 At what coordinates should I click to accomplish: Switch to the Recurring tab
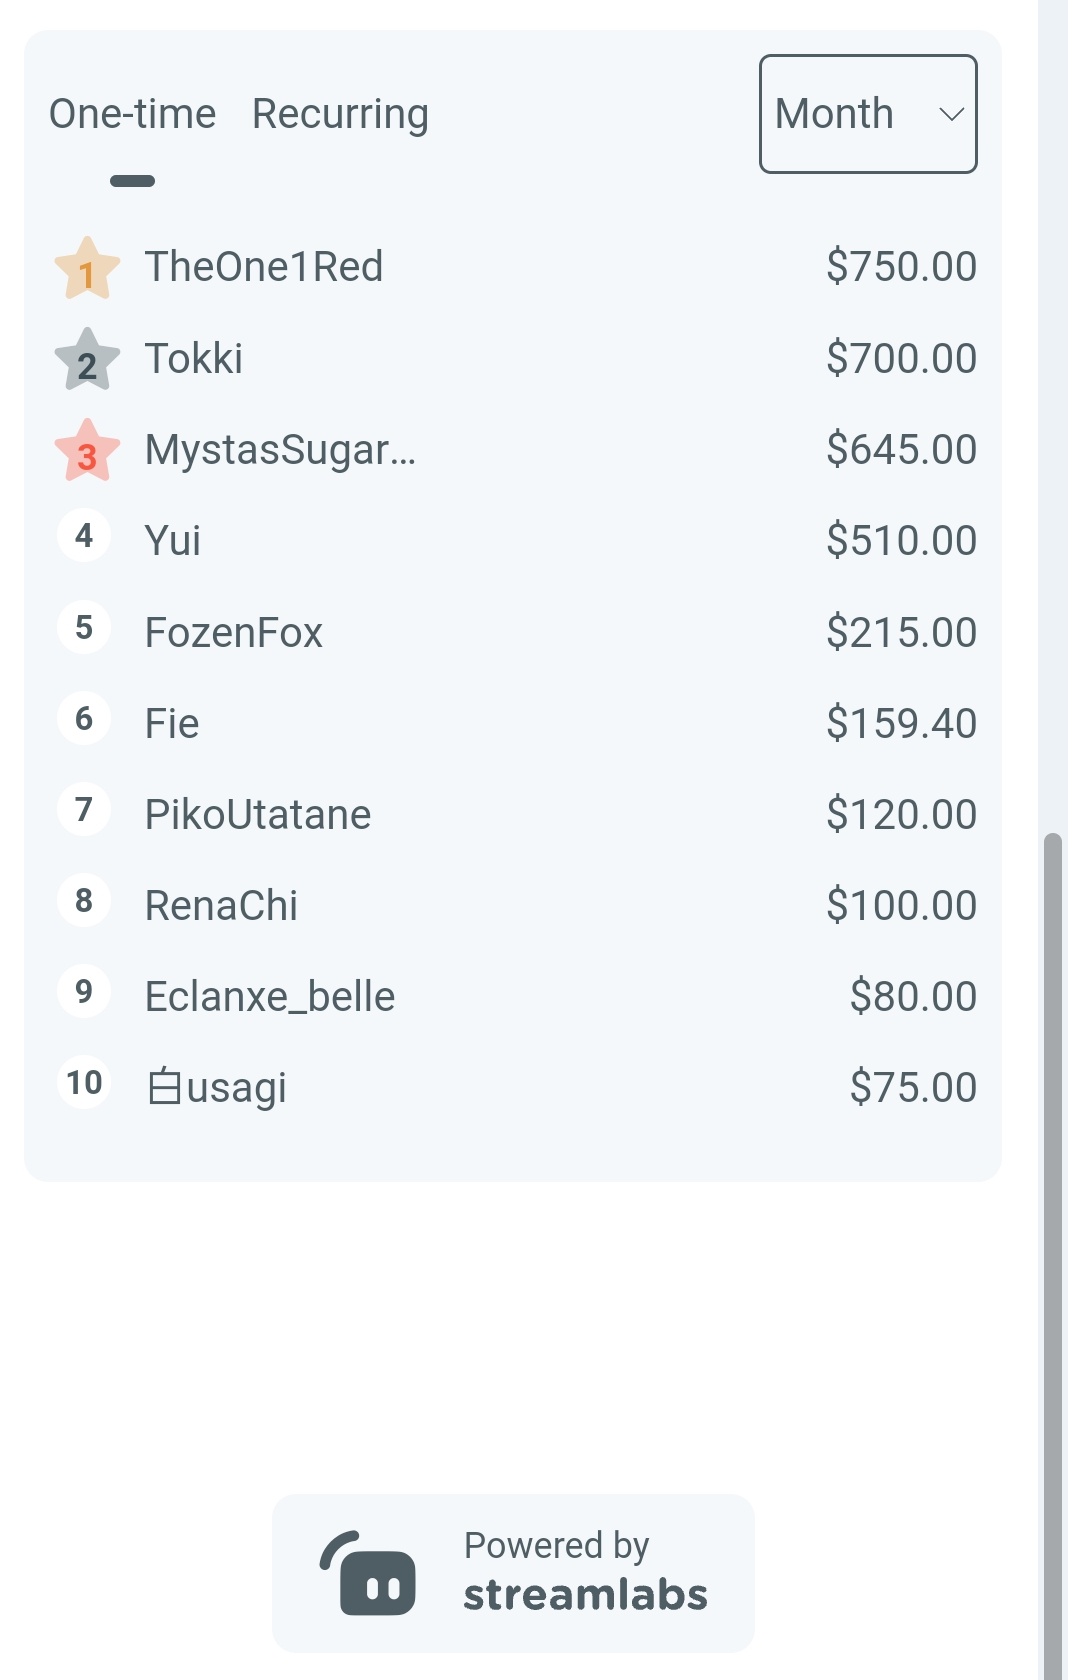tap(340, 114)
